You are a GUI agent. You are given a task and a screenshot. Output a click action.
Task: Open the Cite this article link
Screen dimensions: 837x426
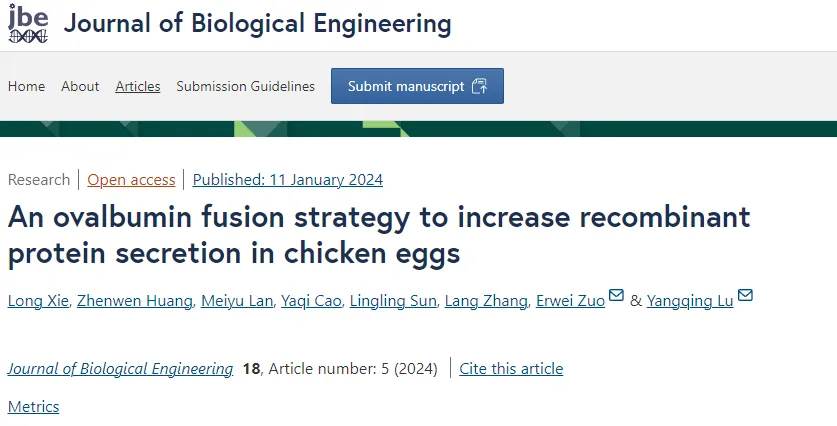[511, 369]
